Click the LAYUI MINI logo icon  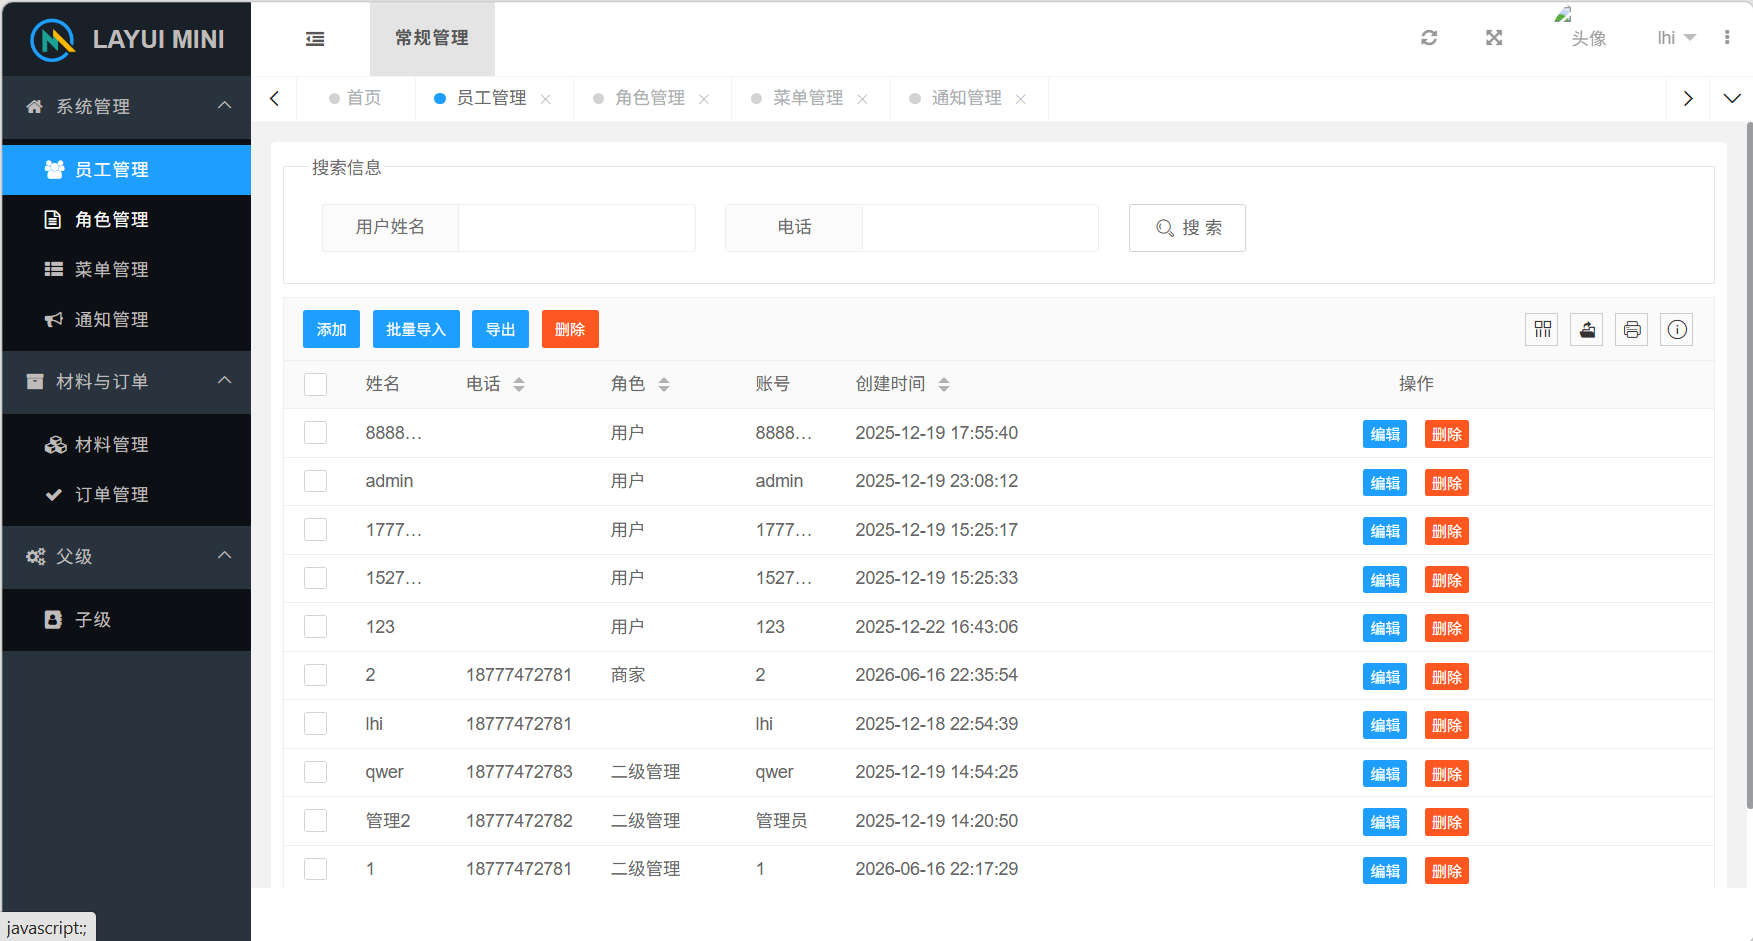click(x=53, y=40)
